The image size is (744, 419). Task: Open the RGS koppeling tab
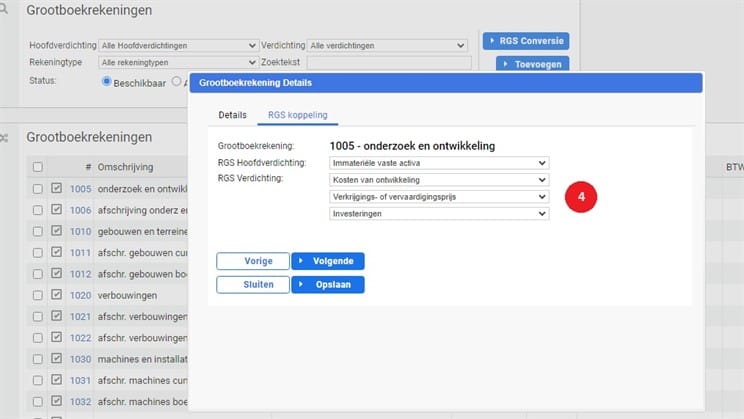(x=298, y=115)
